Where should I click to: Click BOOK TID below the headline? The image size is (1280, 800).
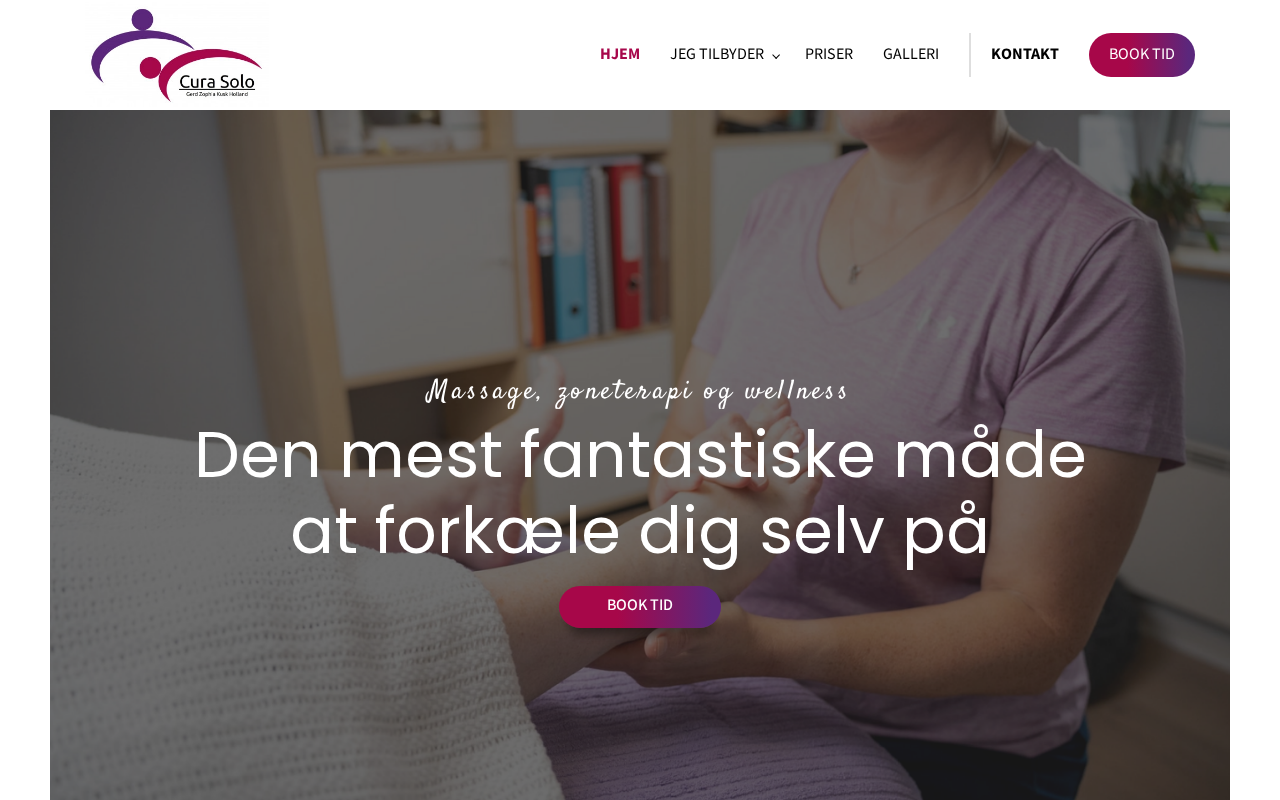(640, 606)
